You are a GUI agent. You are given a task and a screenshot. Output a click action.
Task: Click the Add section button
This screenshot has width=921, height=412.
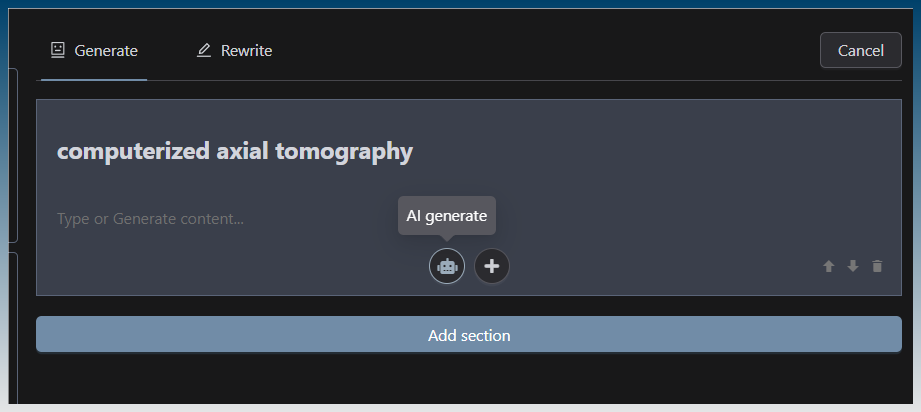click(469, 335)
